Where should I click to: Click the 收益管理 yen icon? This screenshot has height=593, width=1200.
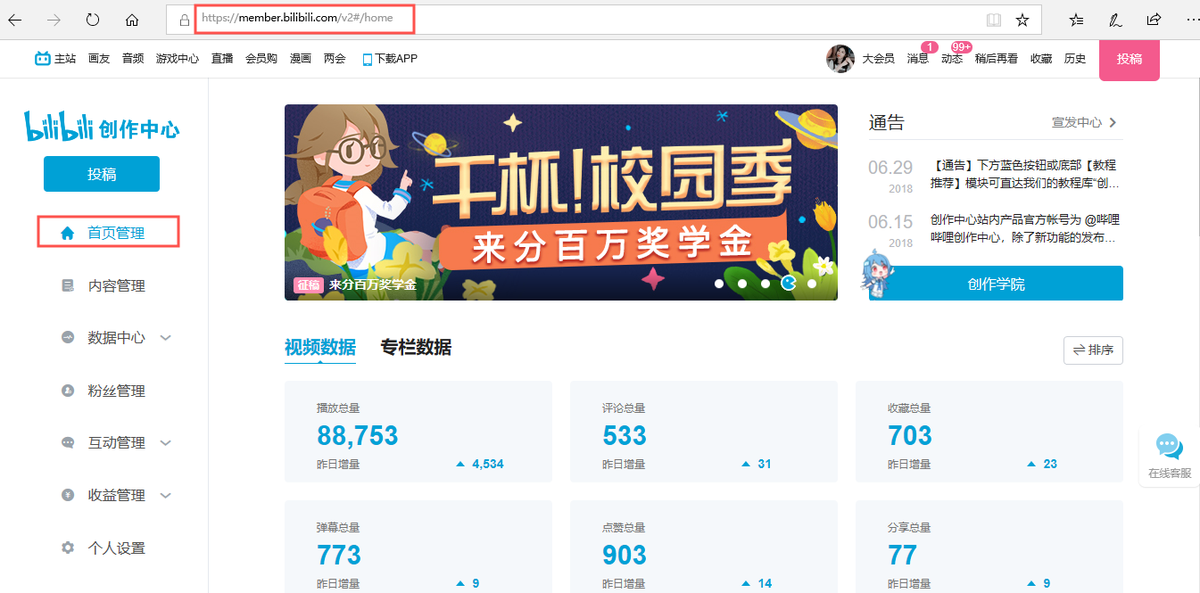68,495
